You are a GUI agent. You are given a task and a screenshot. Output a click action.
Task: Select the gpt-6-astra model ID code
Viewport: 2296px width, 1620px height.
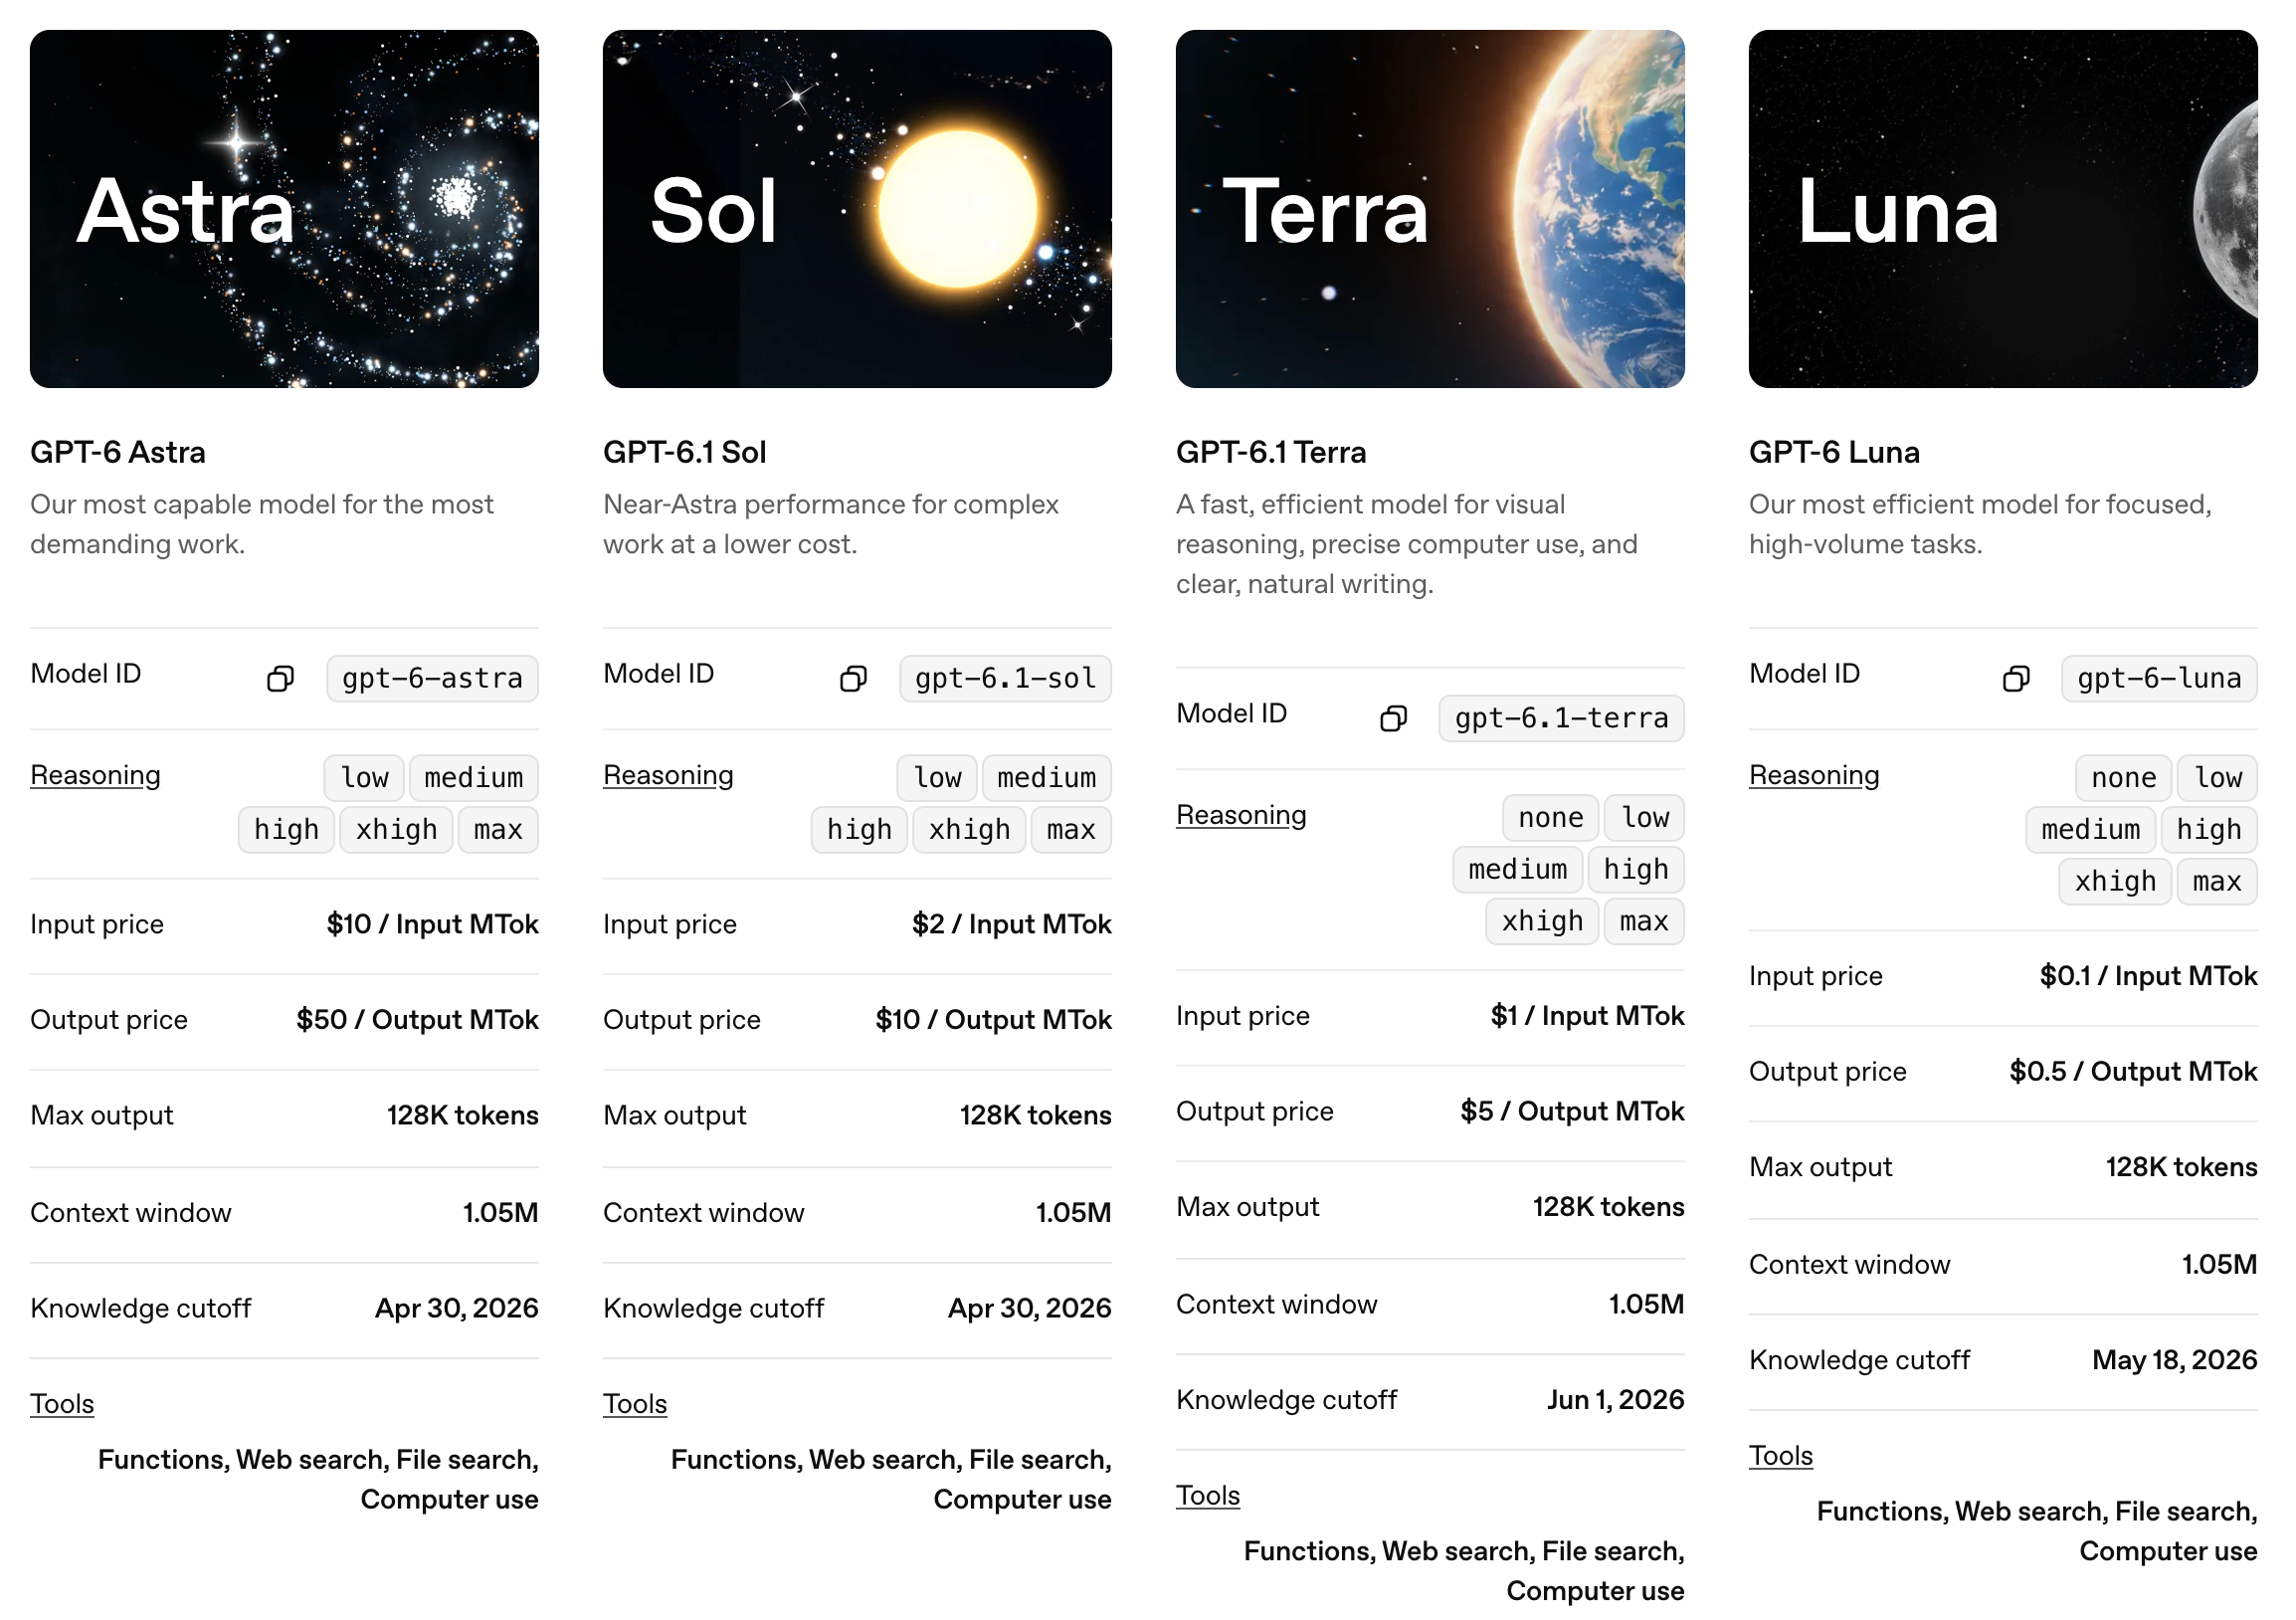(x=432, y=679)
